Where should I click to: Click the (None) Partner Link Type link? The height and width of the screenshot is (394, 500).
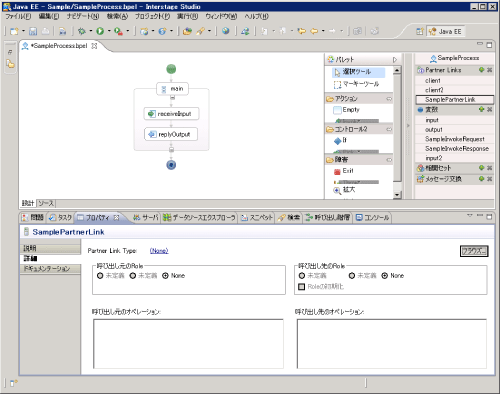point(159,251)
